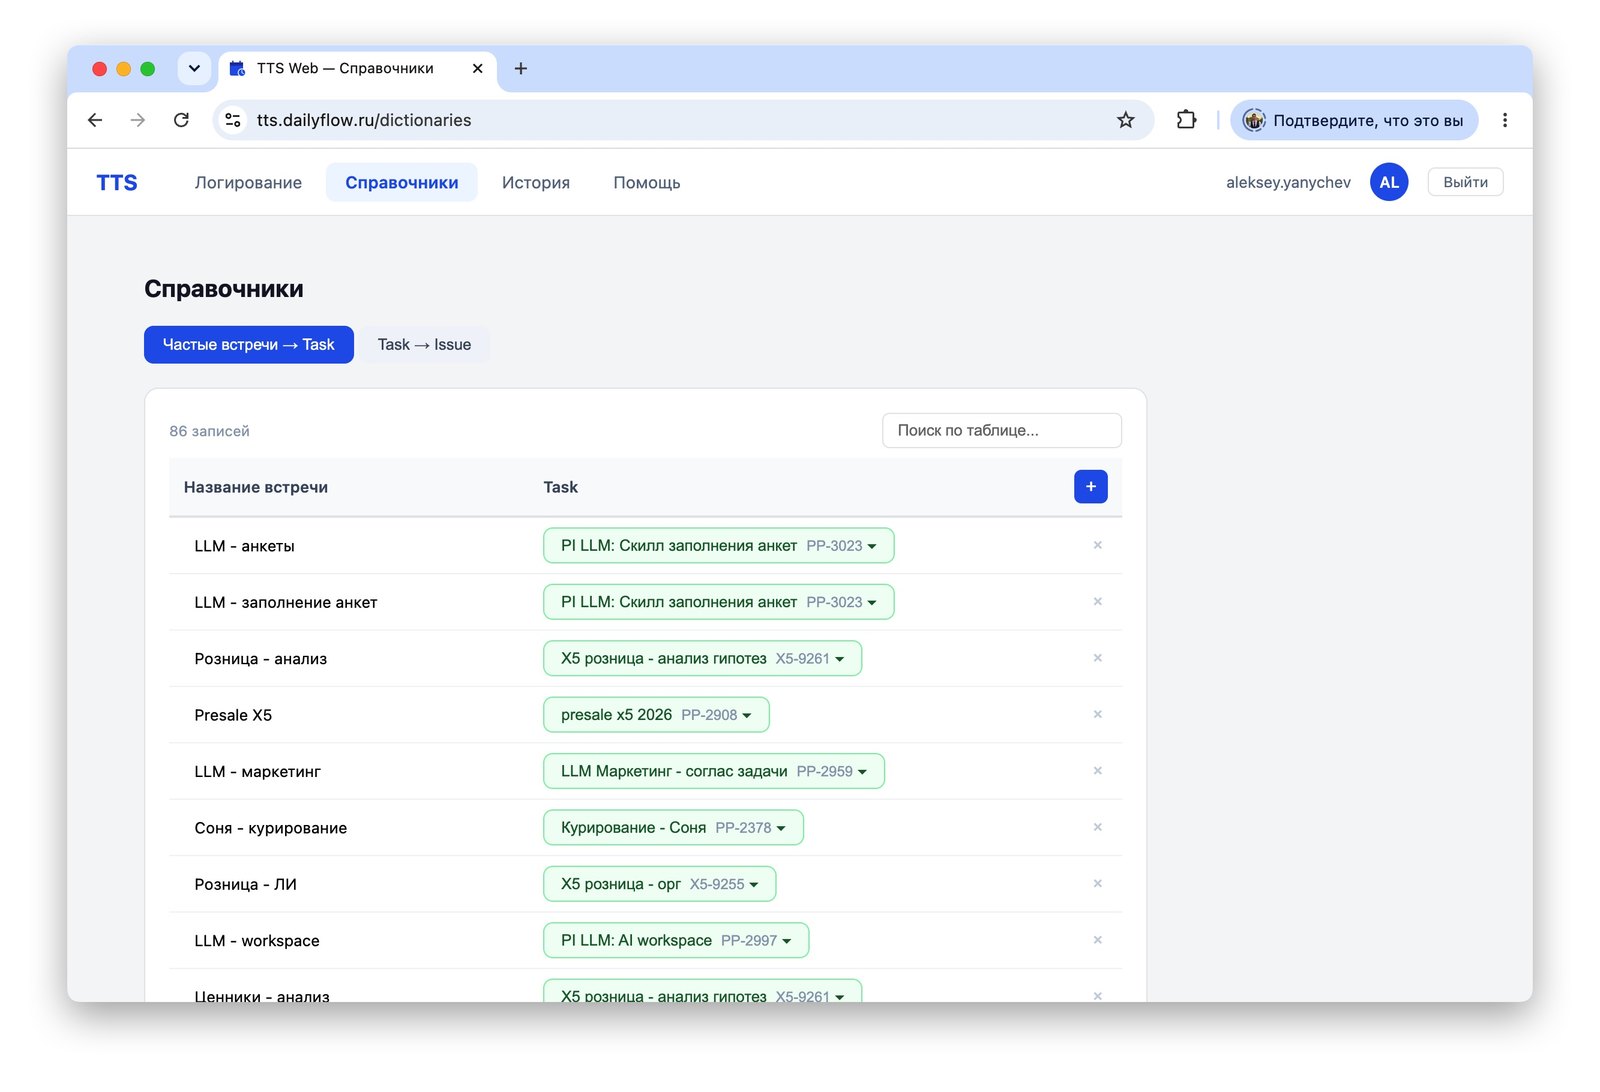Open PI LLM: AI workspace PP-2997 dropdown
Screen dimensions: 1600x1092
[x=676, y=941]
